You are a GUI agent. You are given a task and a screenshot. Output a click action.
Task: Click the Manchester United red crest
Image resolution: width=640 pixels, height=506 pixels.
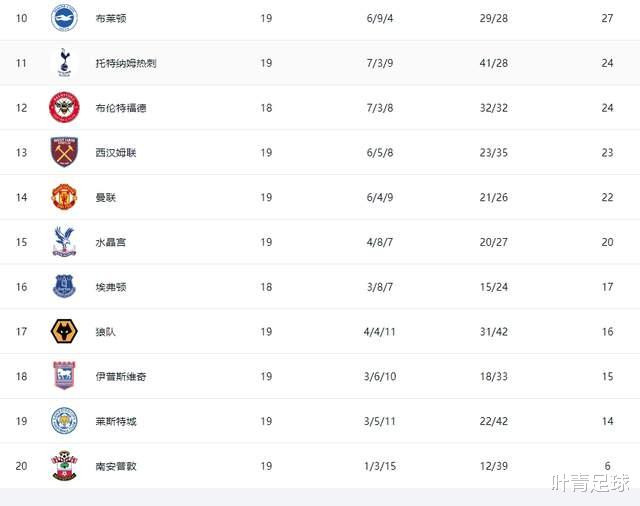(x=64, y=197)
